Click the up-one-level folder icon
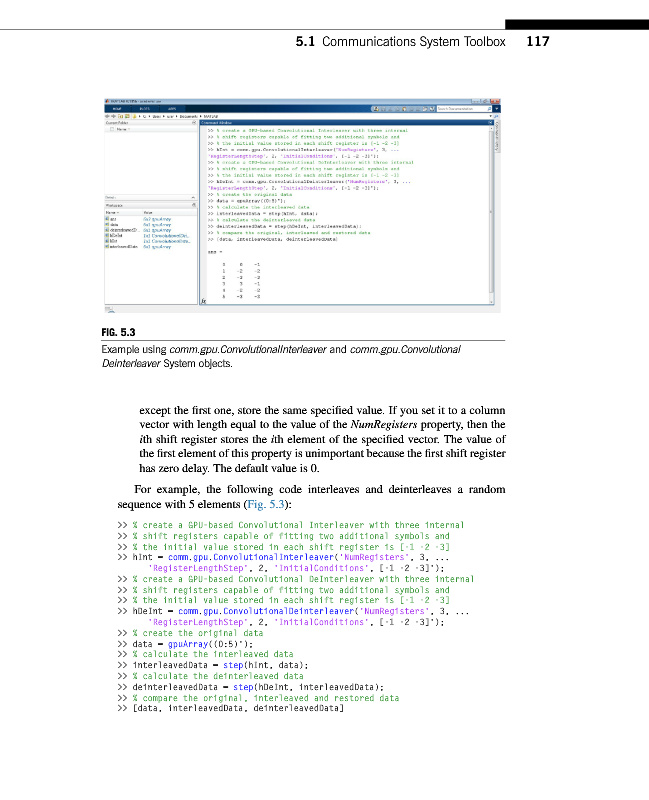649x800 pixels. pyautogui.click(x=120, y=116)
